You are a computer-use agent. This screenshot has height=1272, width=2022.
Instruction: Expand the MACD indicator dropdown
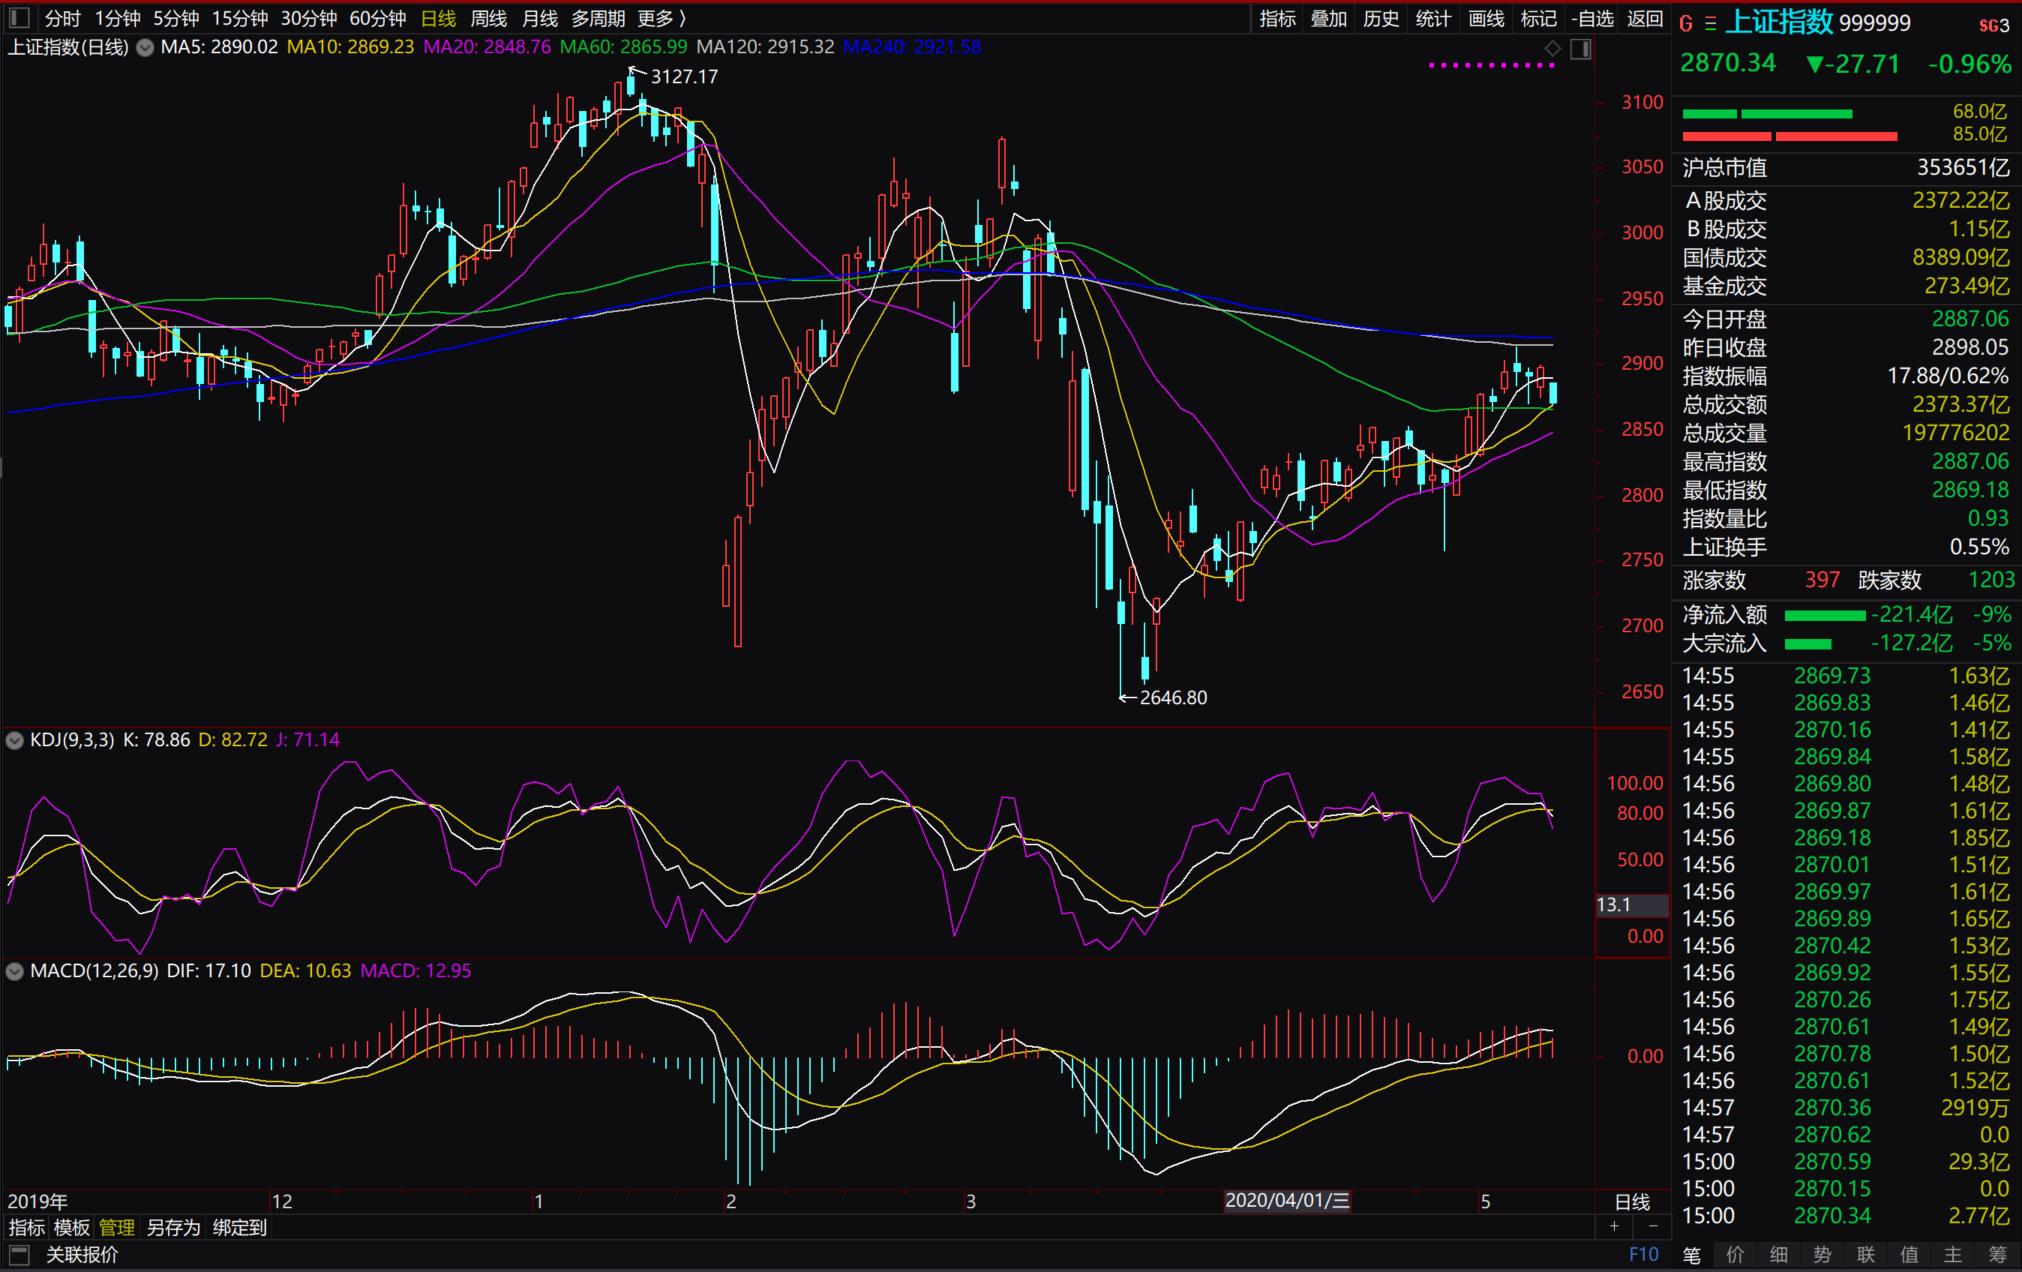(x=15, y=971)
